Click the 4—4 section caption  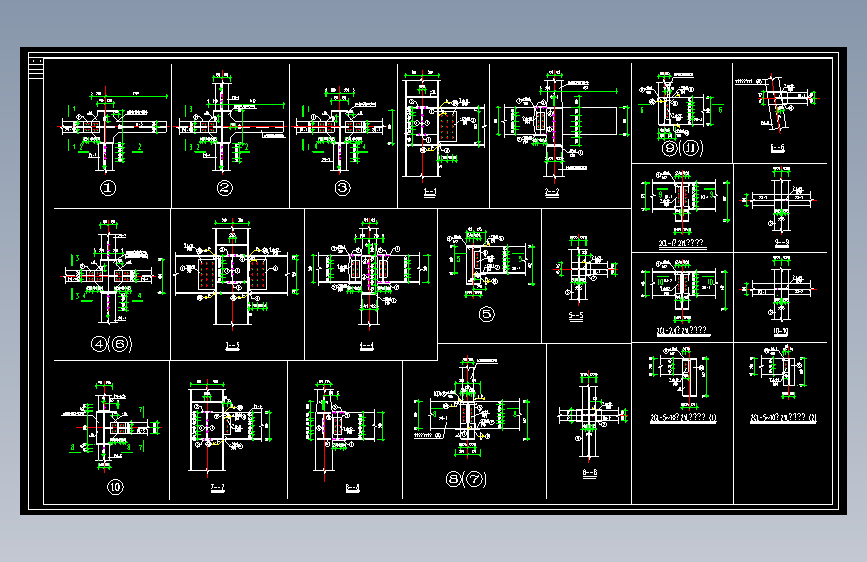tap(367, 346)
